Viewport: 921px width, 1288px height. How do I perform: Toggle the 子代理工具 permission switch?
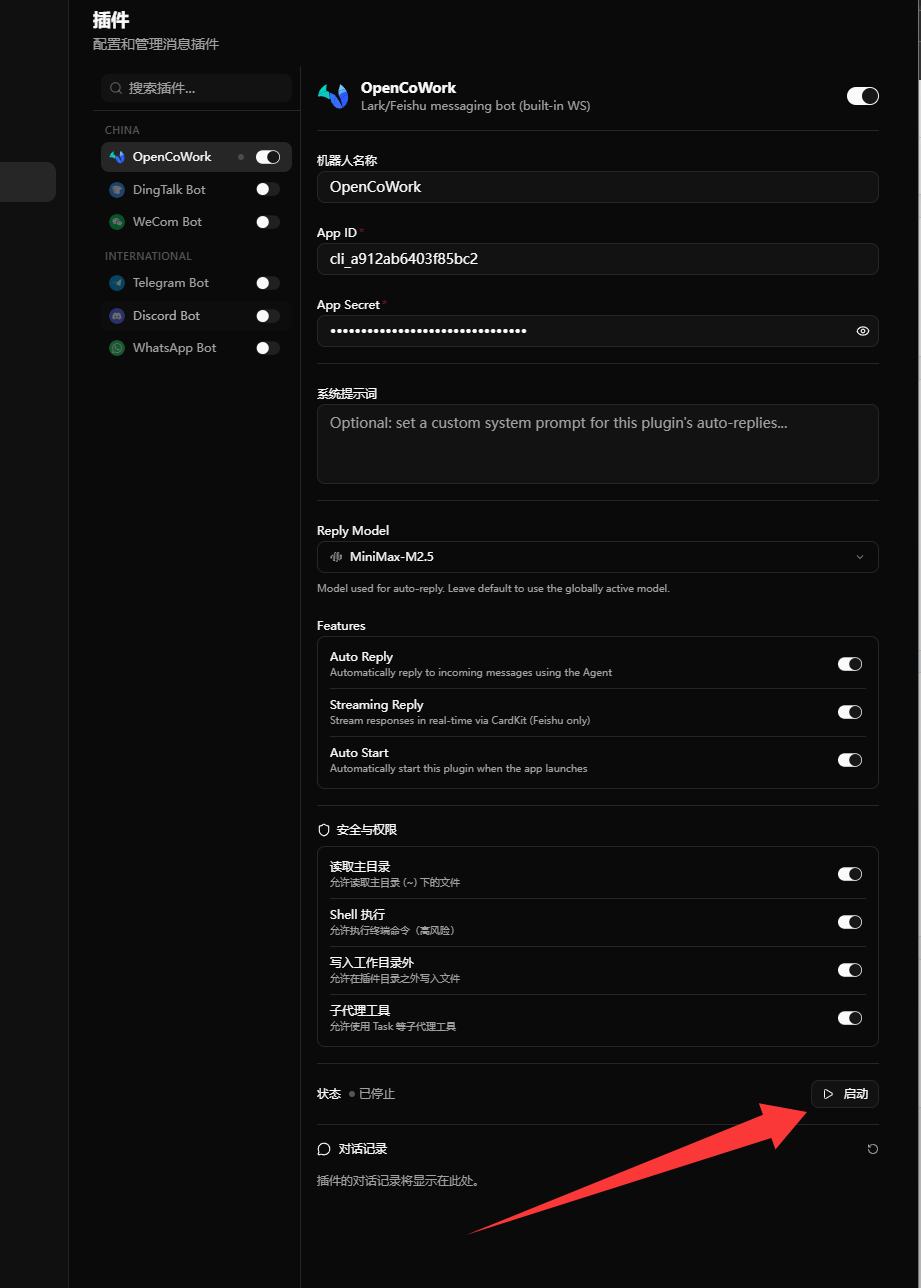[x=850, y=1018]
